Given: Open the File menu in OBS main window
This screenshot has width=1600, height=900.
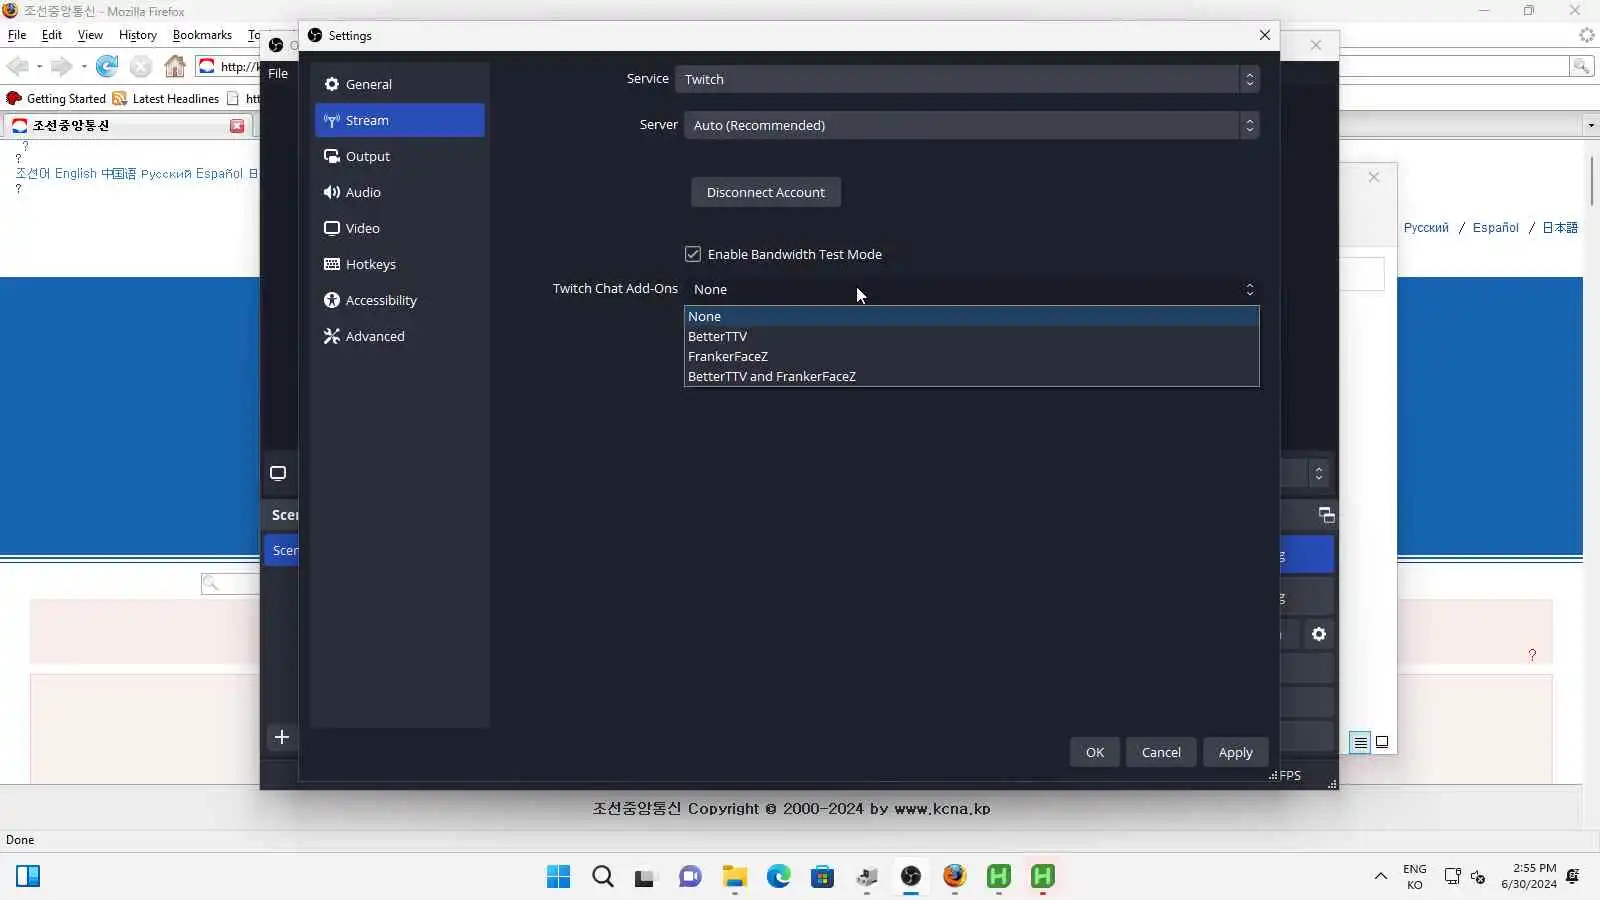Looking at the screenshot, I should [x=278, y=73].
